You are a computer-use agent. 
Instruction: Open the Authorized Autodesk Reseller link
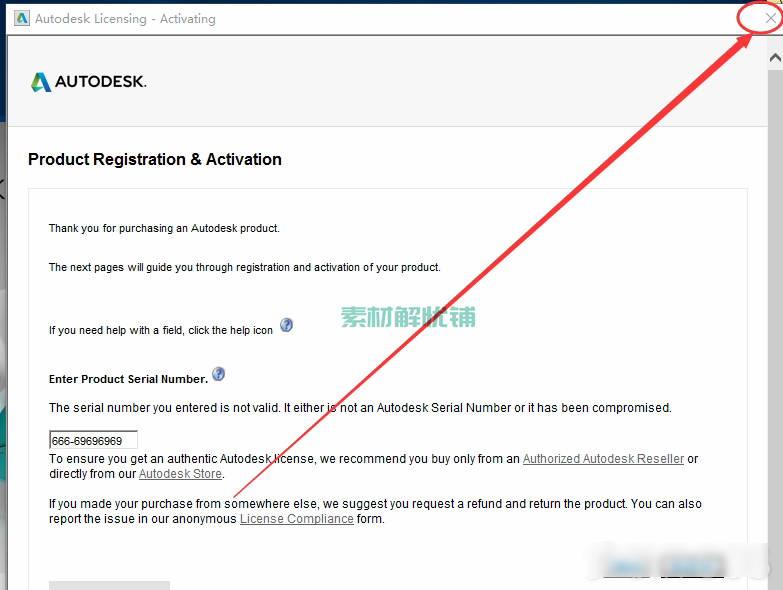point(603,459)
